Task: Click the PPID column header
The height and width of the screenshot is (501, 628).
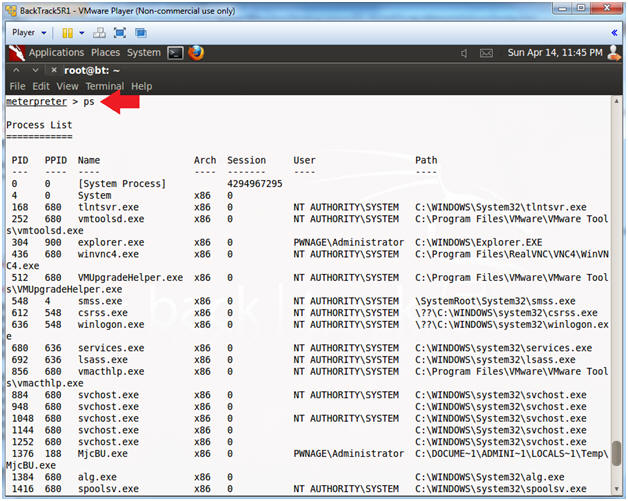Action: pyautogui.click(x=56, y=160)
